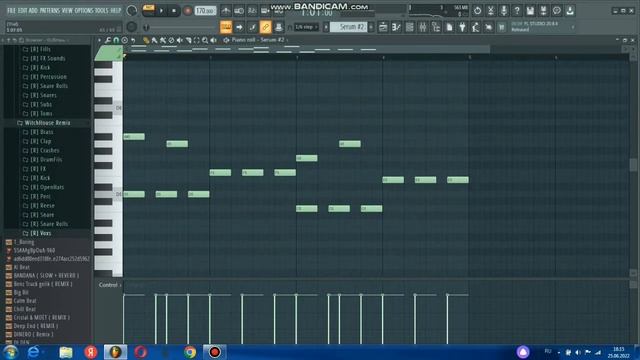Toggle the highlighted orange keyboard icon
640x360 pixels.
click(226, 27)
